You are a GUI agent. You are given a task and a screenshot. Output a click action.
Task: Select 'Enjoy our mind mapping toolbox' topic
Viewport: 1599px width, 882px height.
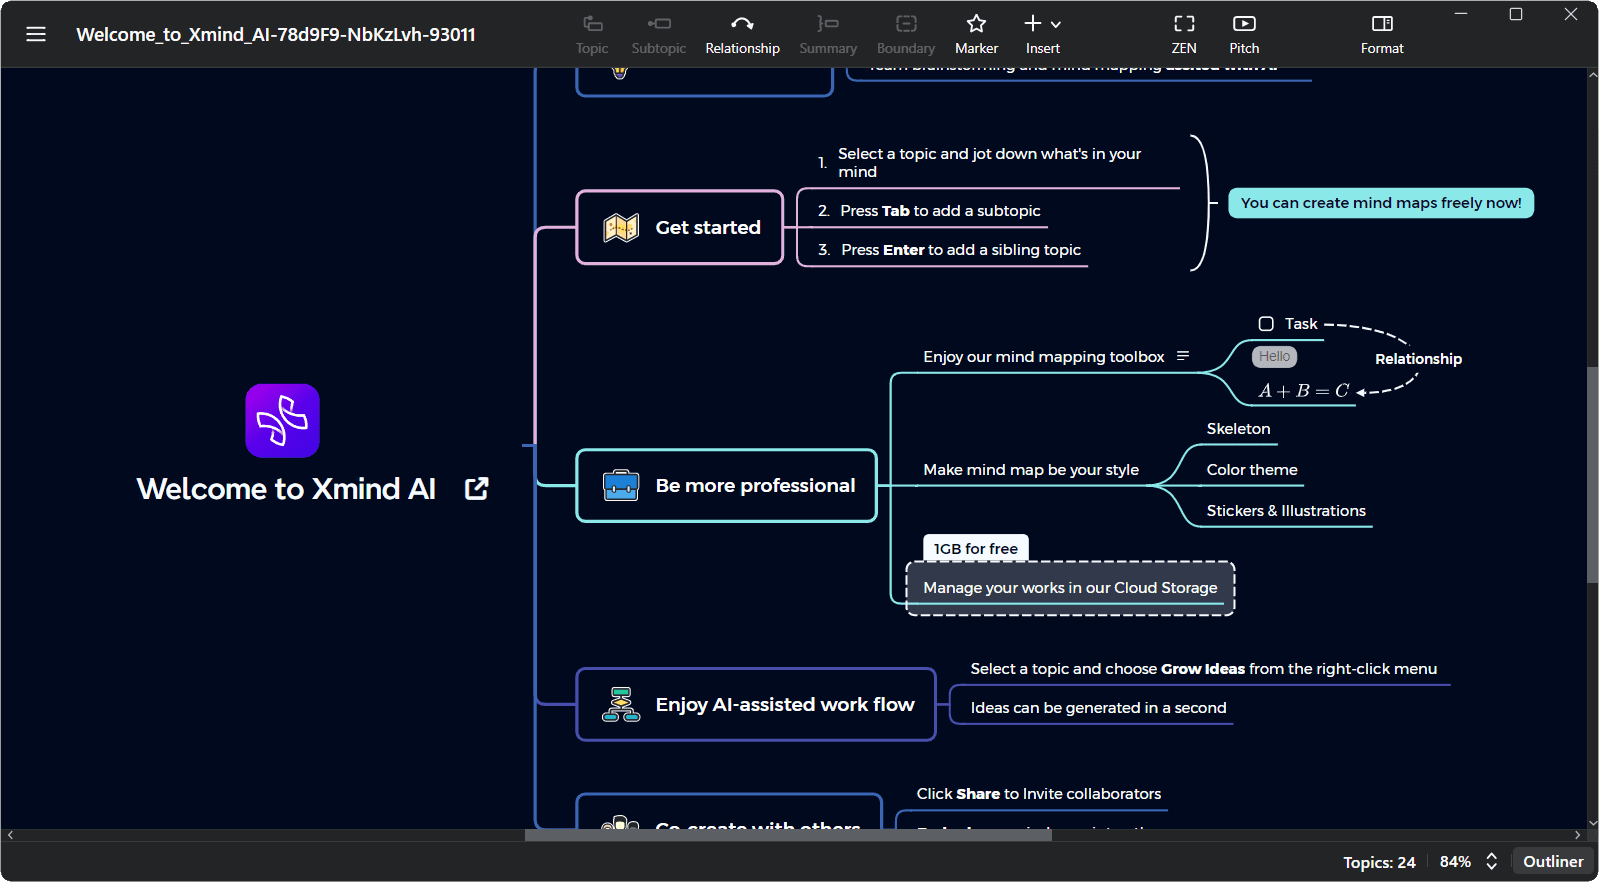click(1044, 357)
